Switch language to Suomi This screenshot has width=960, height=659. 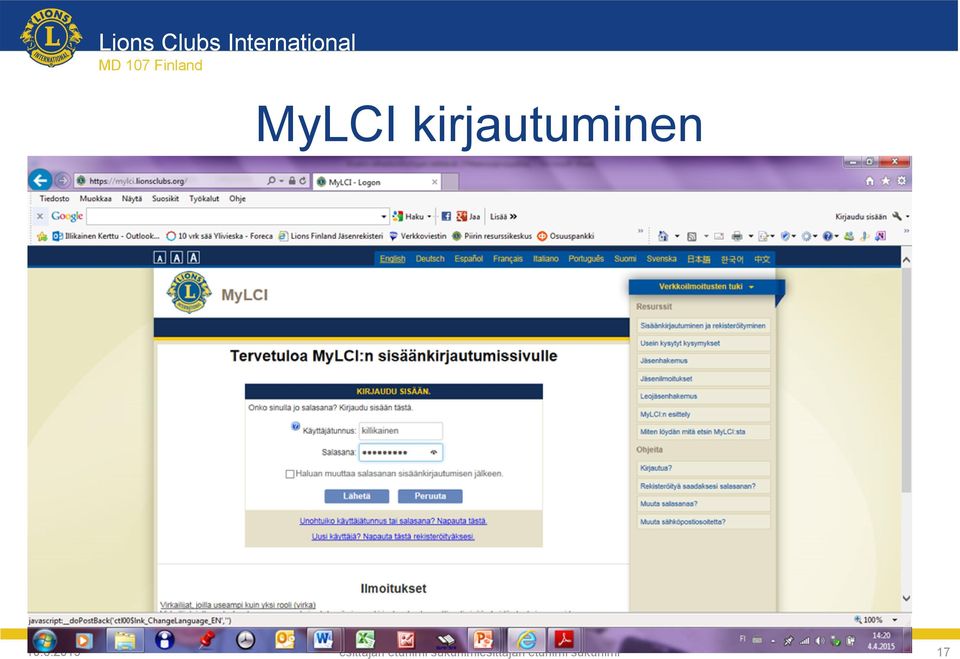point(625,258)
